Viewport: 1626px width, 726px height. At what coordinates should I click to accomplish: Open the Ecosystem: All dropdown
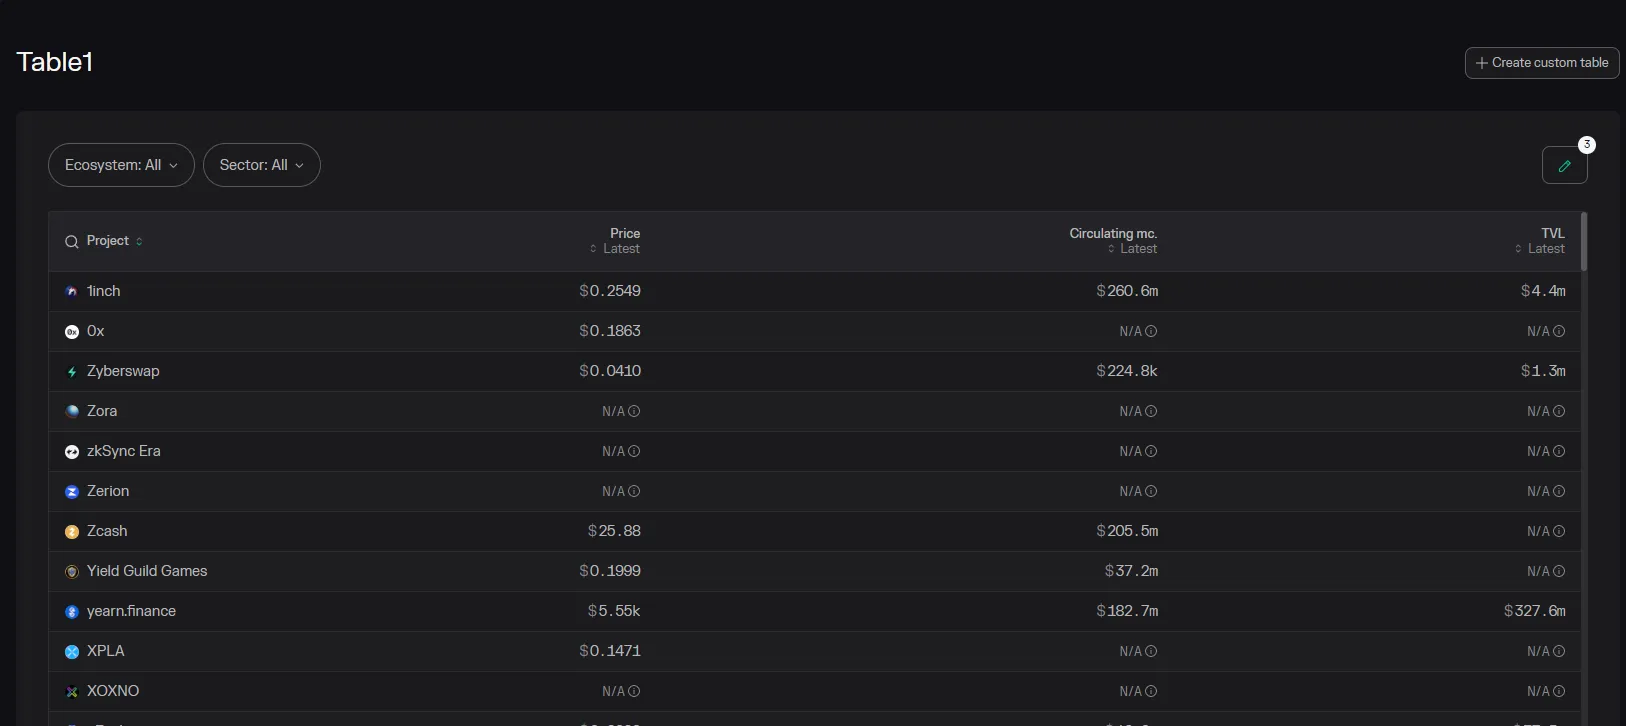coord(121,165)
